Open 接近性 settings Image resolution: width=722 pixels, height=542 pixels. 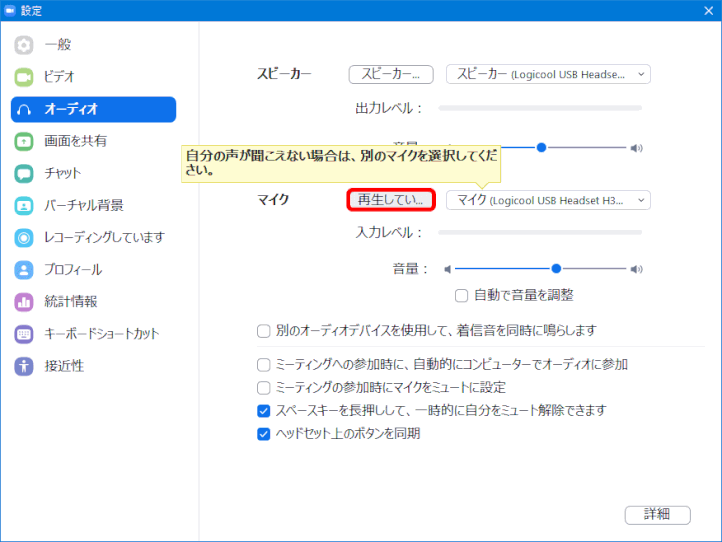coord(93,366)
